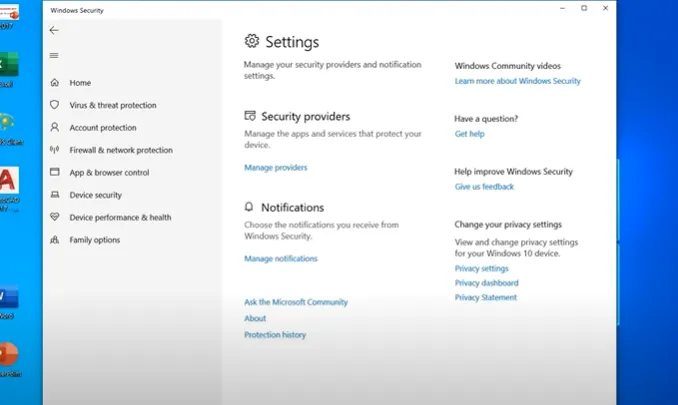Click the Change your privacy settings heading
The height and width of the screenshot is (405, 678).
point(508,225)
